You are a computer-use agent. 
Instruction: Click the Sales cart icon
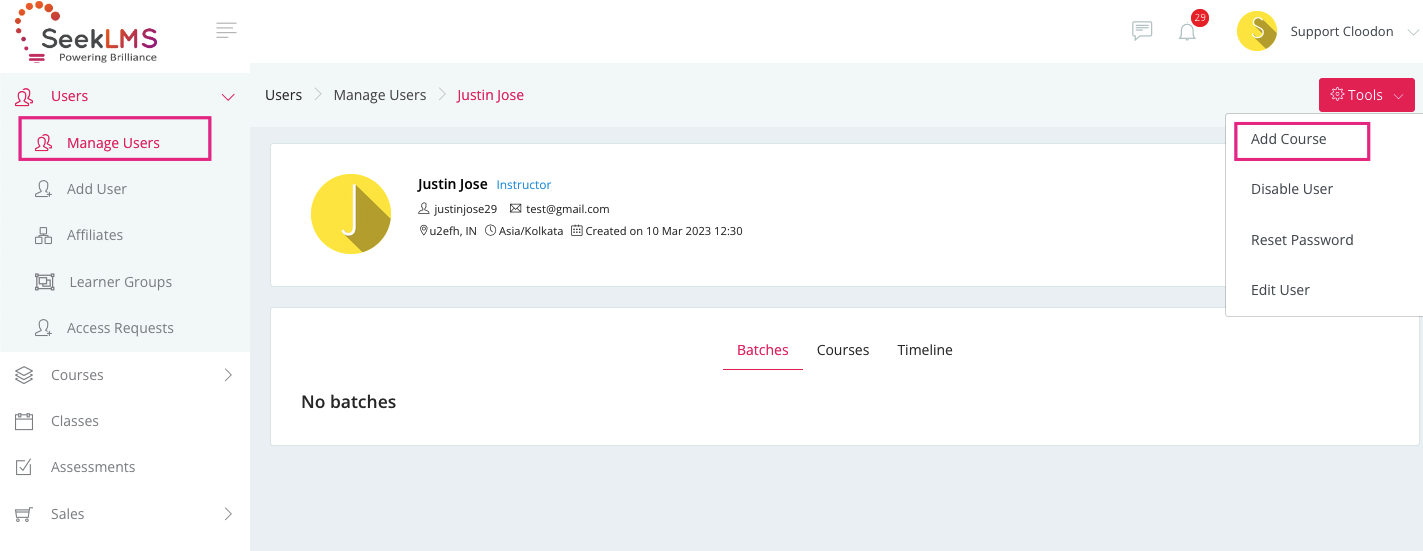(x=25, y=514)
